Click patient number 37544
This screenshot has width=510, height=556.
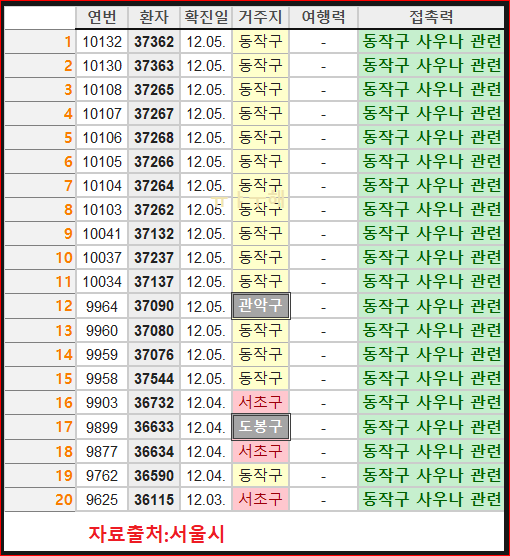[x=154, y=379]
